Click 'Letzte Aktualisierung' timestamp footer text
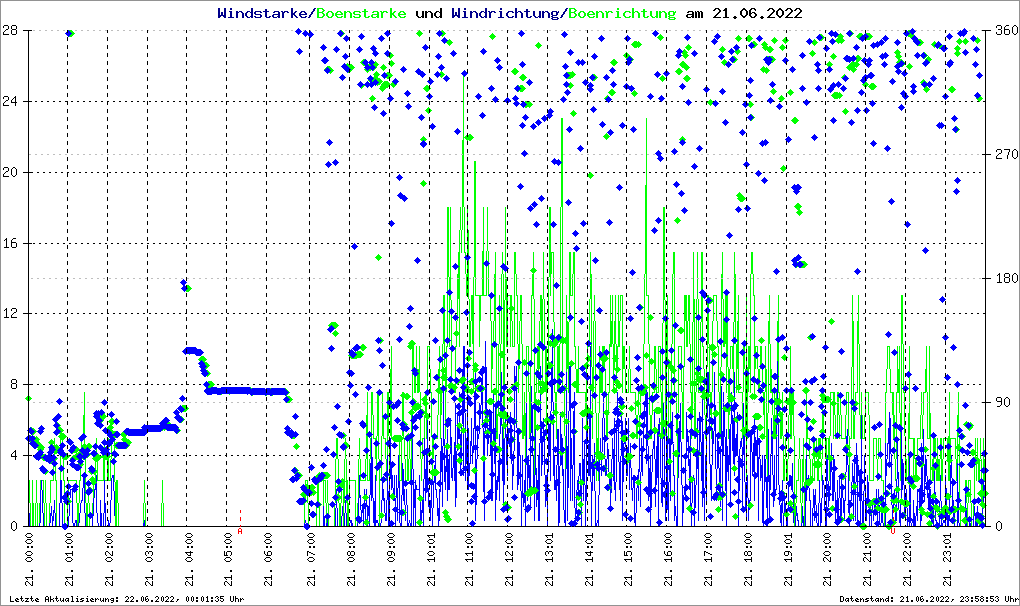 point(127,599)
